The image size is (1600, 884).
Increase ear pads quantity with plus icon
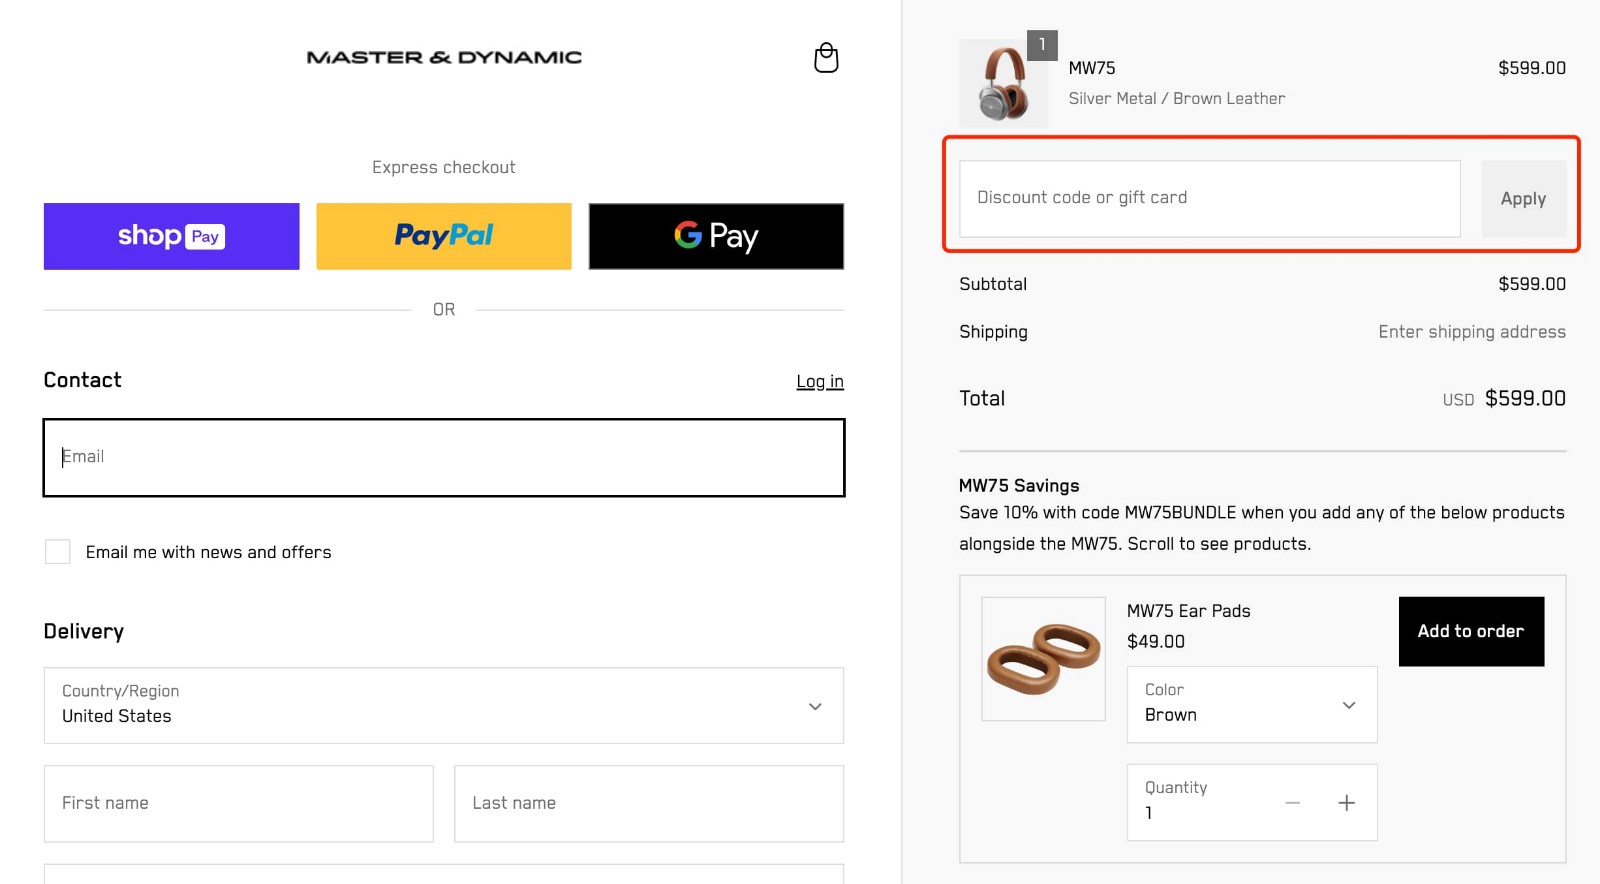click(1347, 802)
